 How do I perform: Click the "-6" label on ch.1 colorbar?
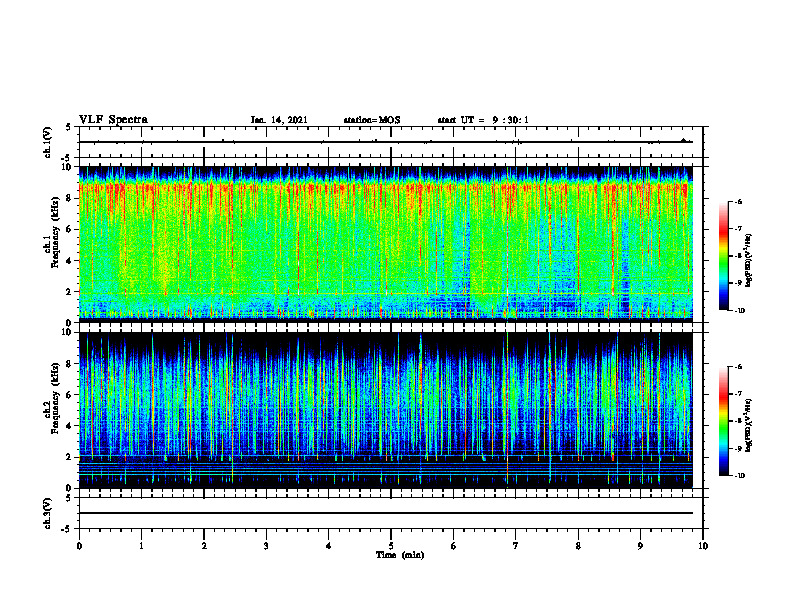738,201
